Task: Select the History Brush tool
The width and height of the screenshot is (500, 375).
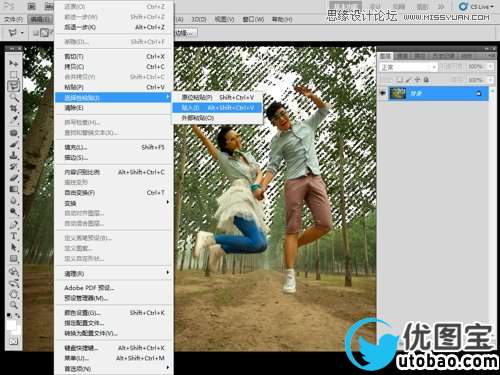Action: click(x=14, y=167)
